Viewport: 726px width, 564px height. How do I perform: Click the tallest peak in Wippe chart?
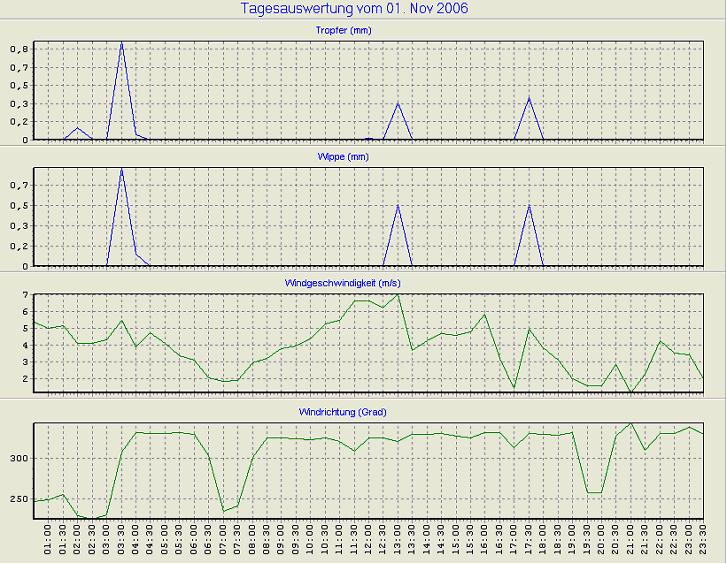click(121, 168)
